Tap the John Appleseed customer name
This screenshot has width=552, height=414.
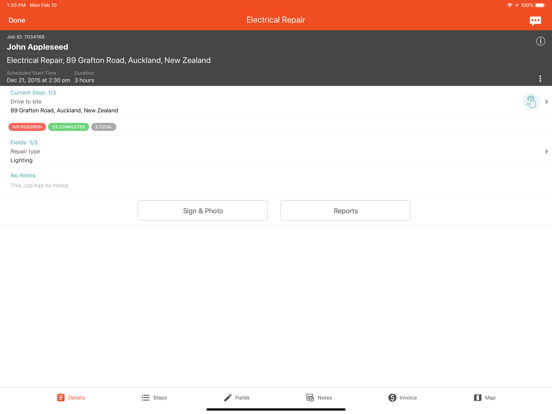[37, 47]
